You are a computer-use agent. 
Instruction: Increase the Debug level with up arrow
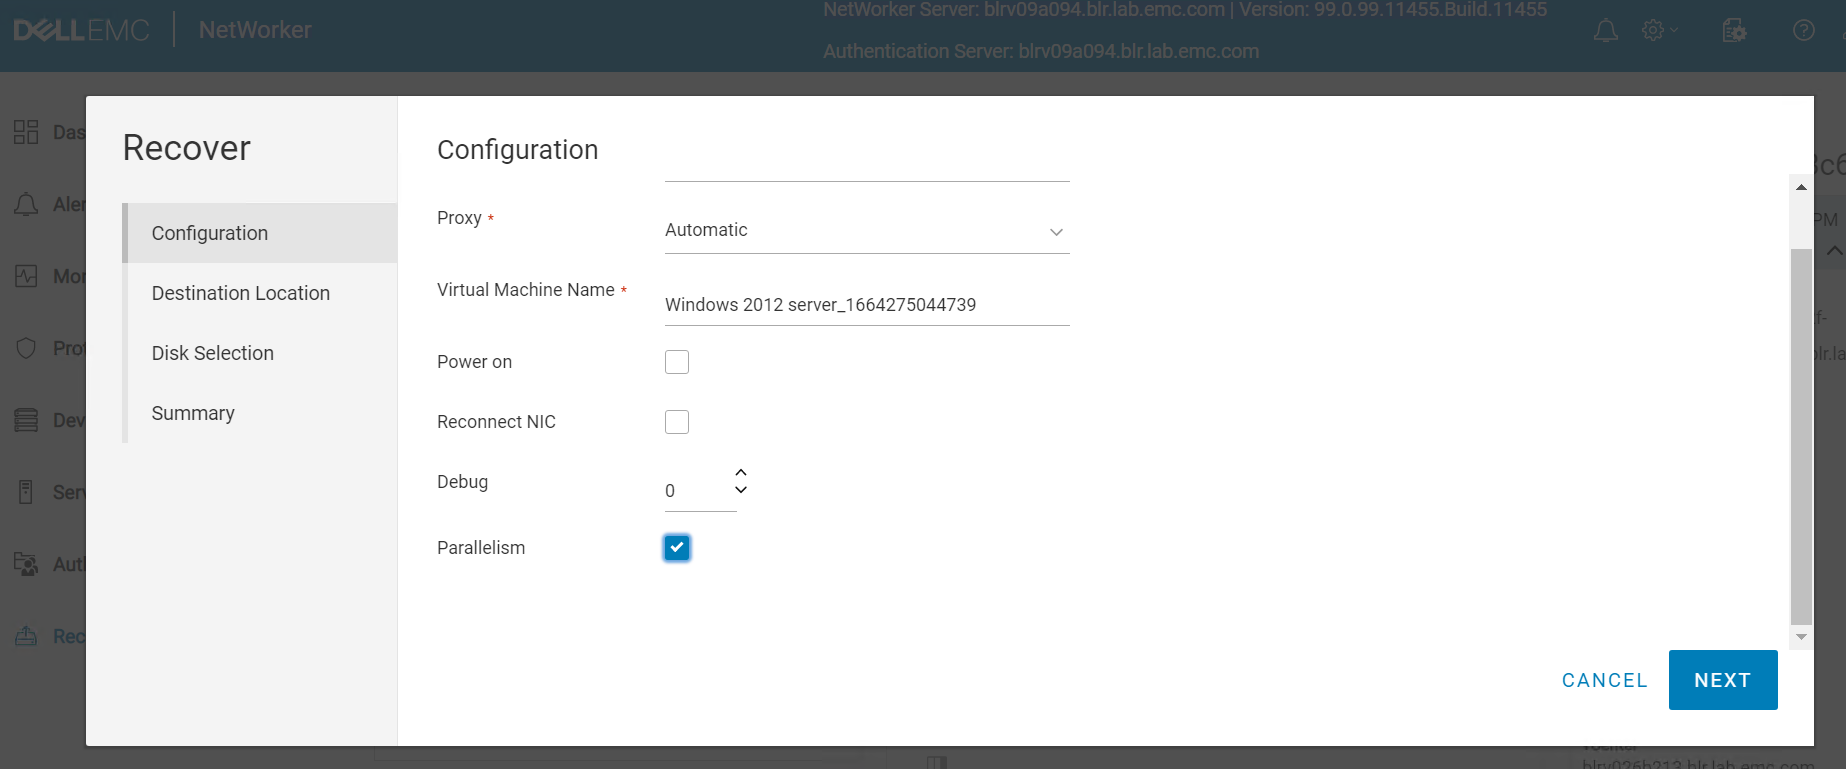coord(741,472)
